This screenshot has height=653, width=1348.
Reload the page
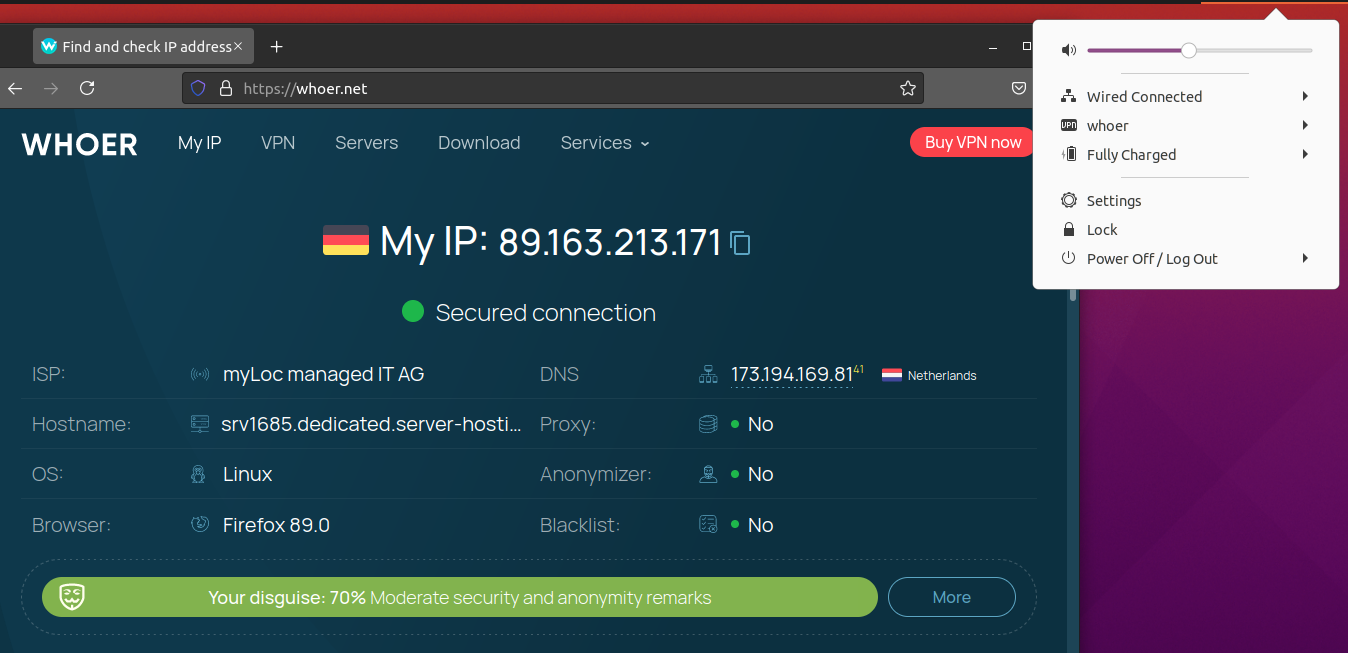click(x=87, y=88)
